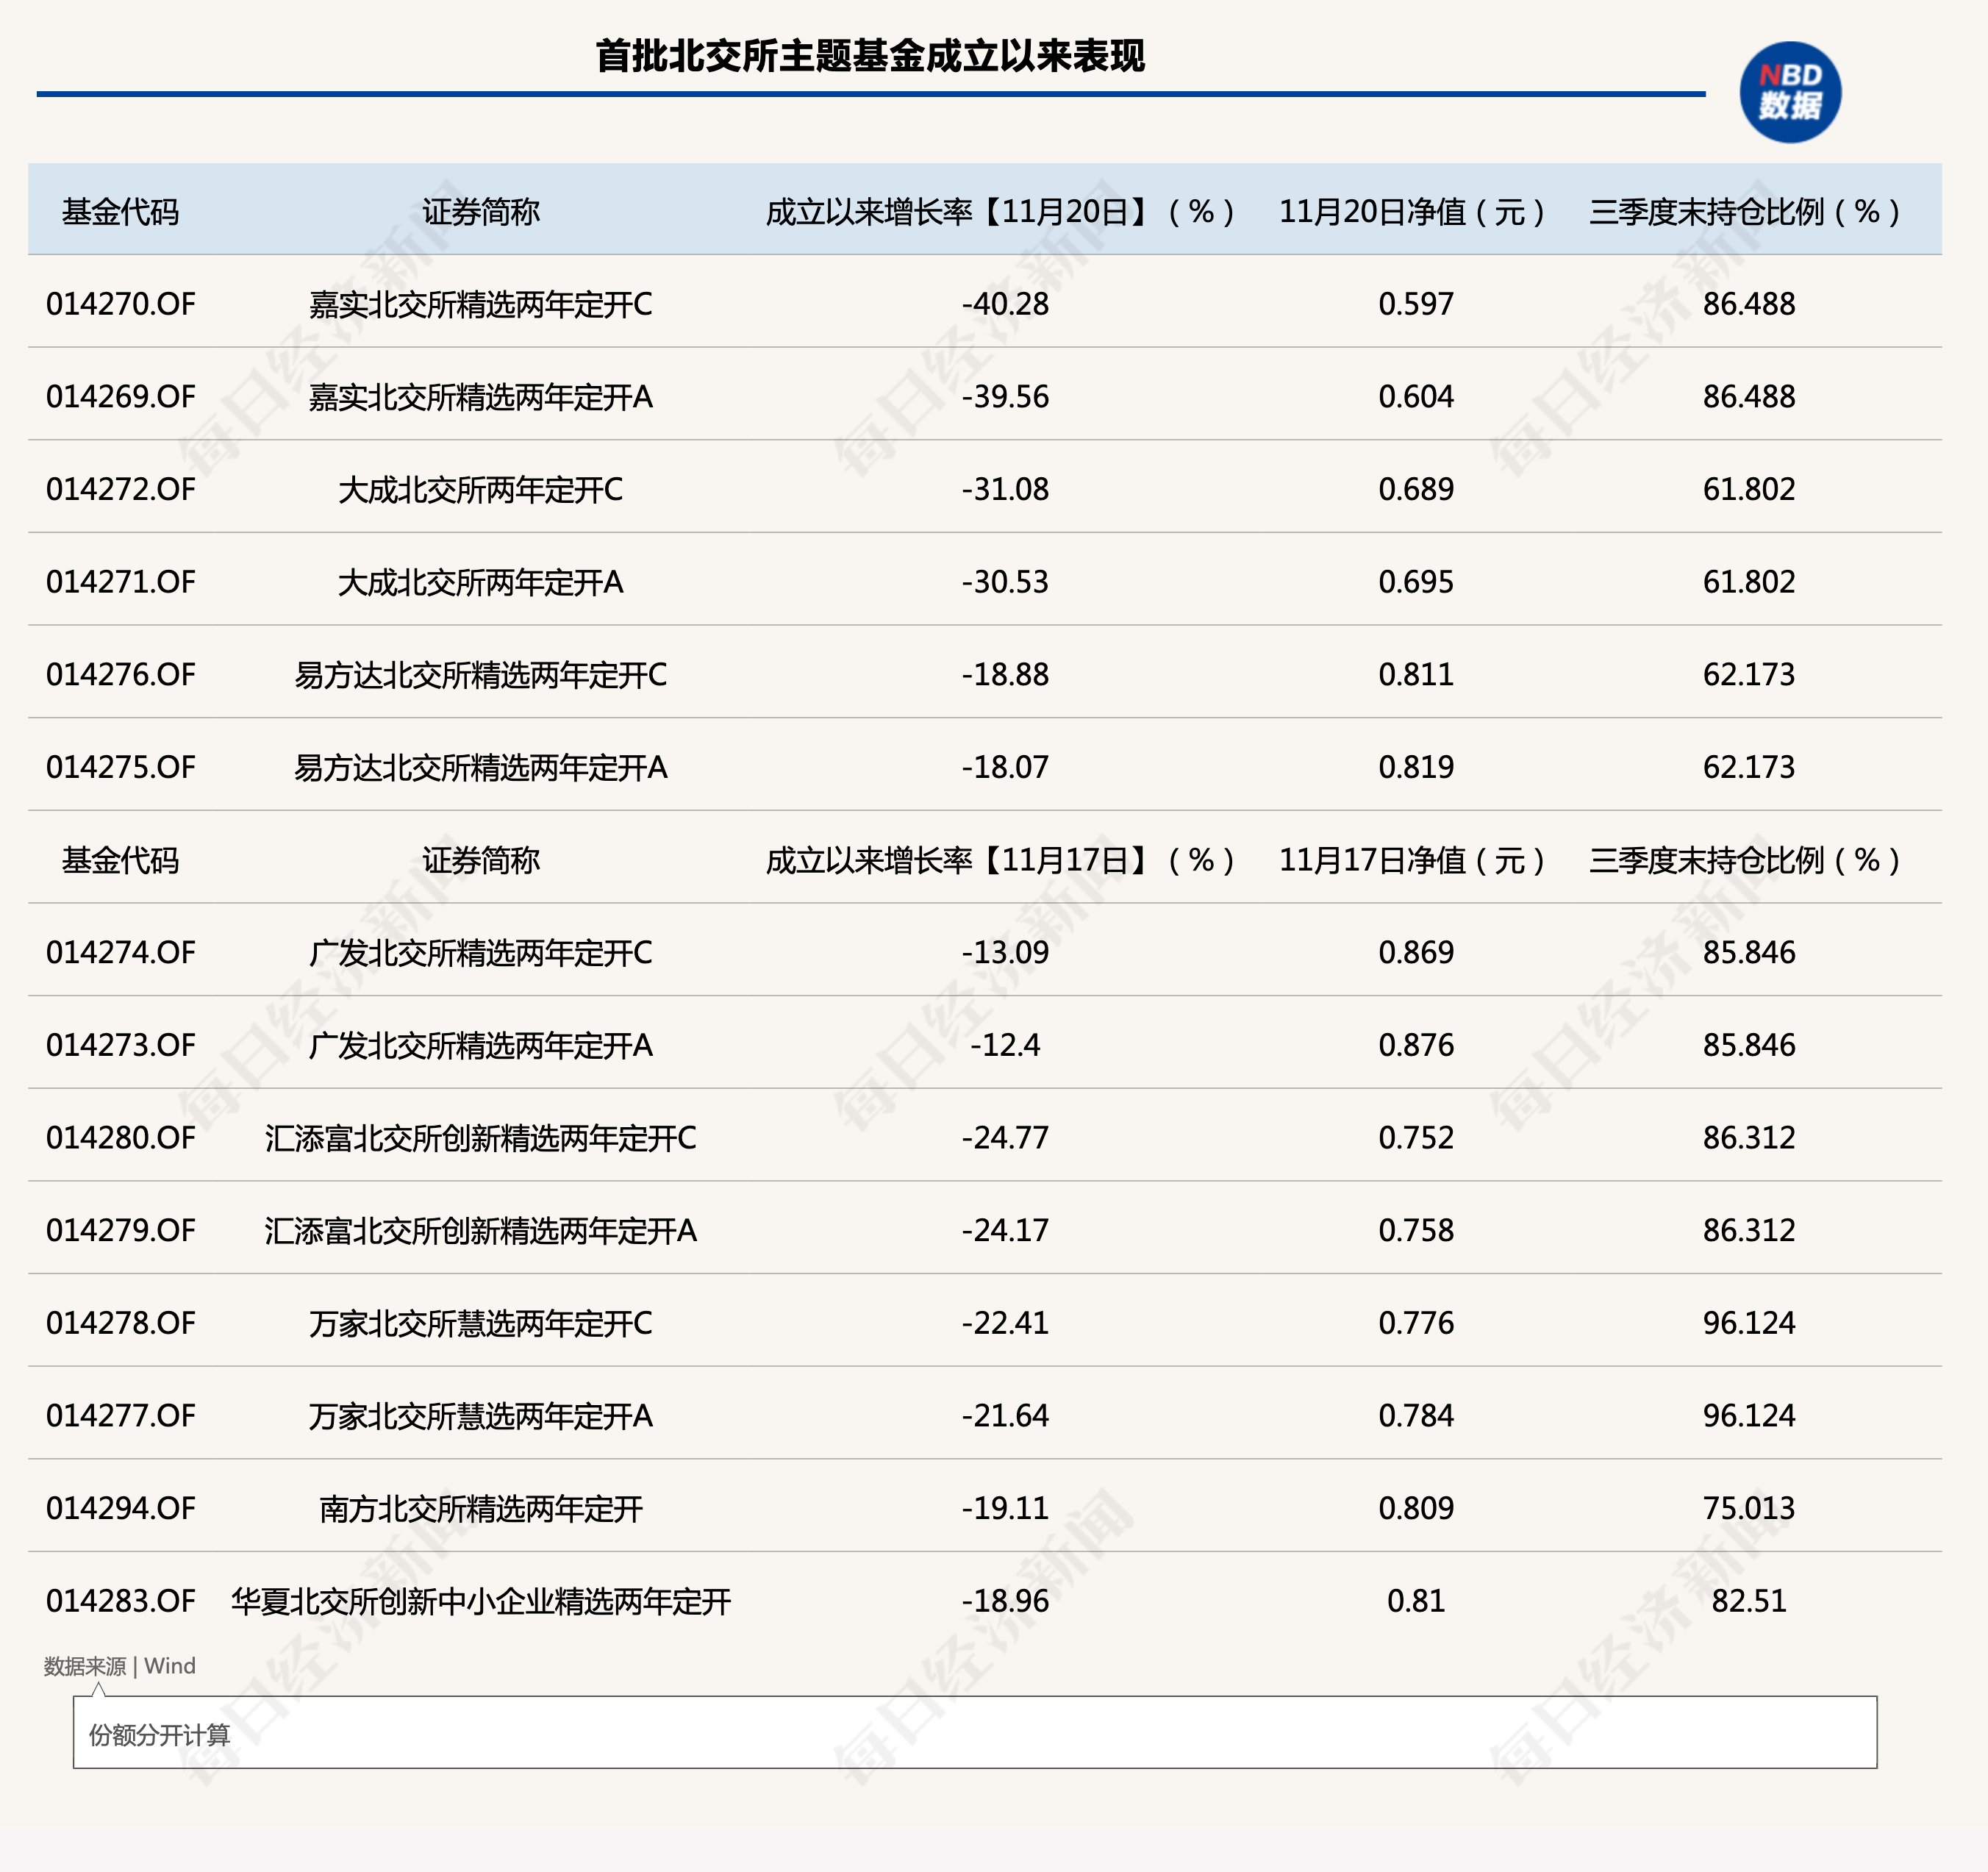Click net value 0.695
This screenshot has width=1988, height=1872.
(1416, 582)
